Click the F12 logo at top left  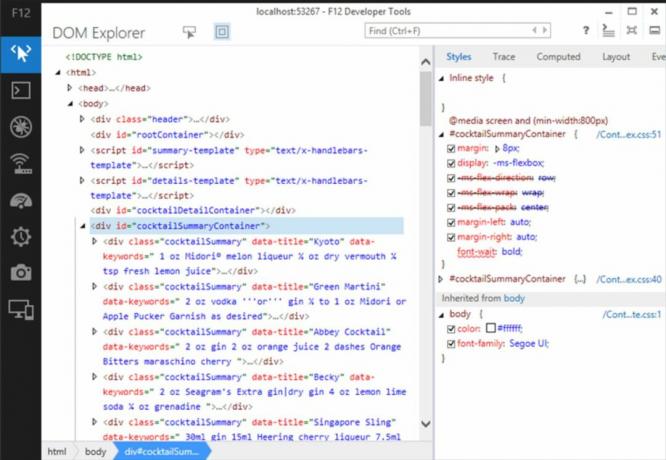pos(20,13)
